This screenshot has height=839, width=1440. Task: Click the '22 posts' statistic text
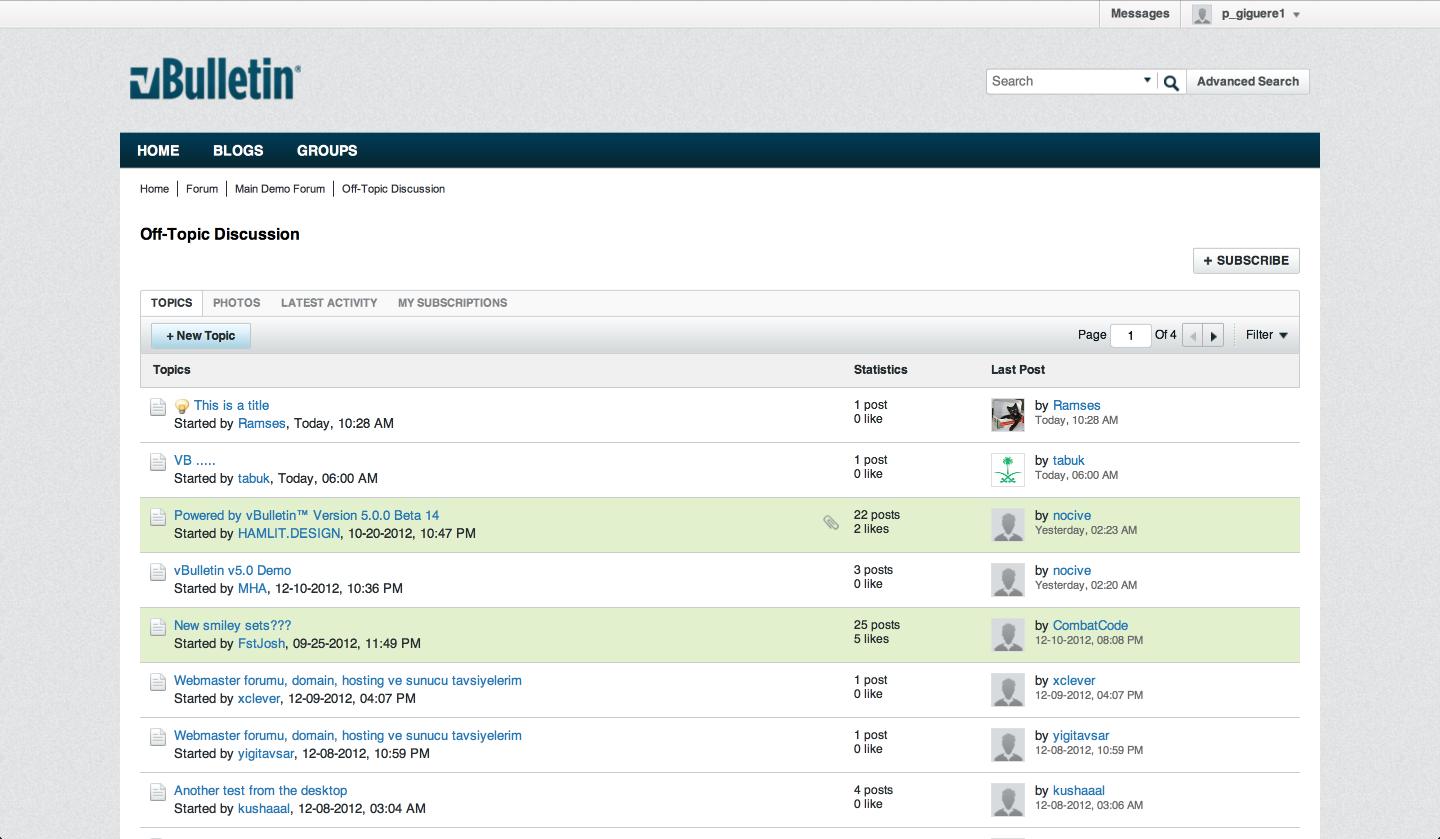tap(876, 515)
